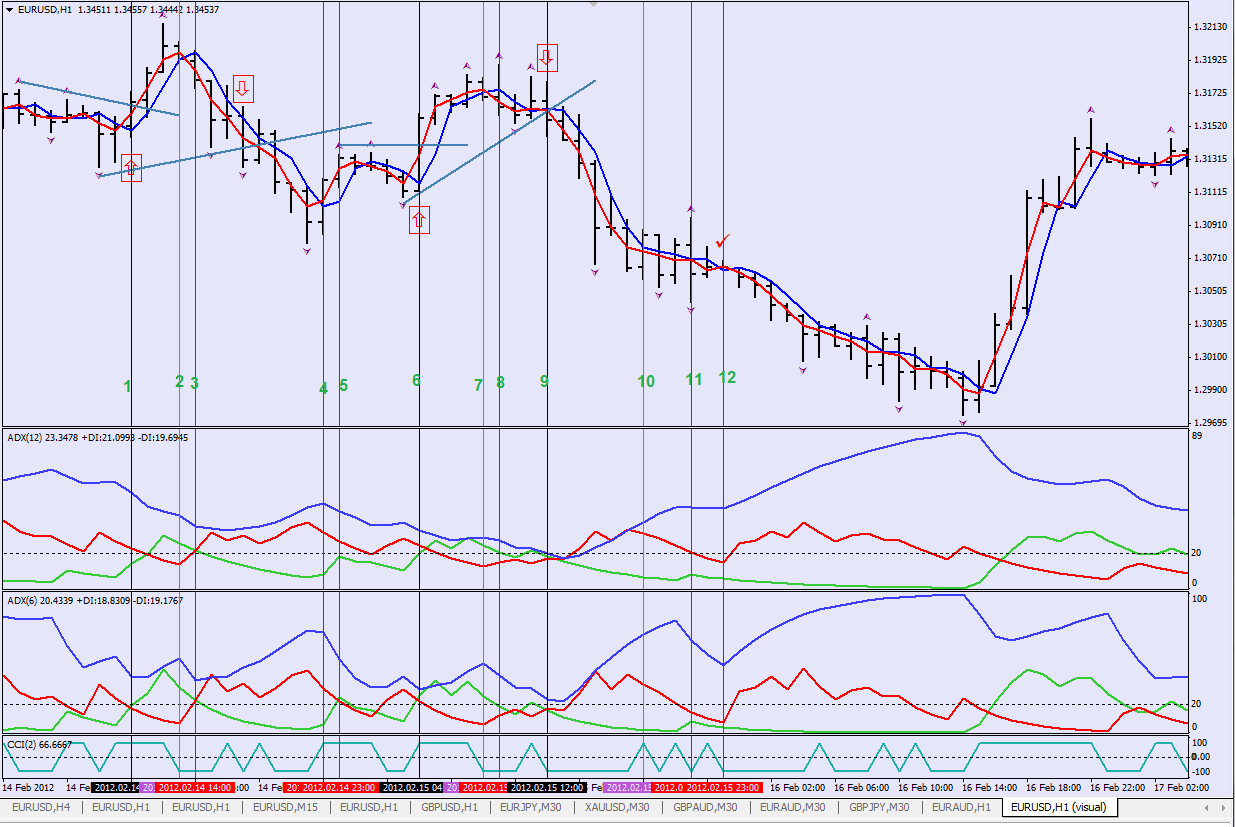Activate the EURUSD,H1 (visual) tab
The height and width of the screenshot is (827, 1235).
pyautogui.click(x=1059, y=807)
